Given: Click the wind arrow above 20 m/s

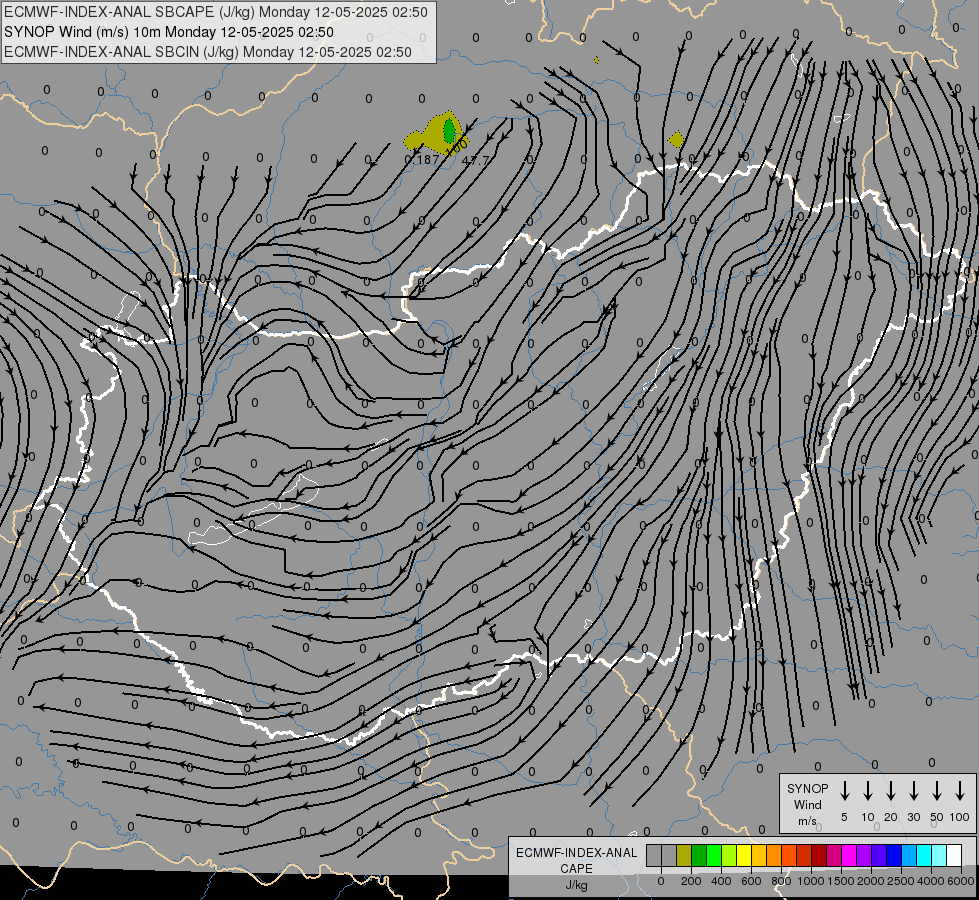Looking at the screenshot, I should click(x=891, y=791).
